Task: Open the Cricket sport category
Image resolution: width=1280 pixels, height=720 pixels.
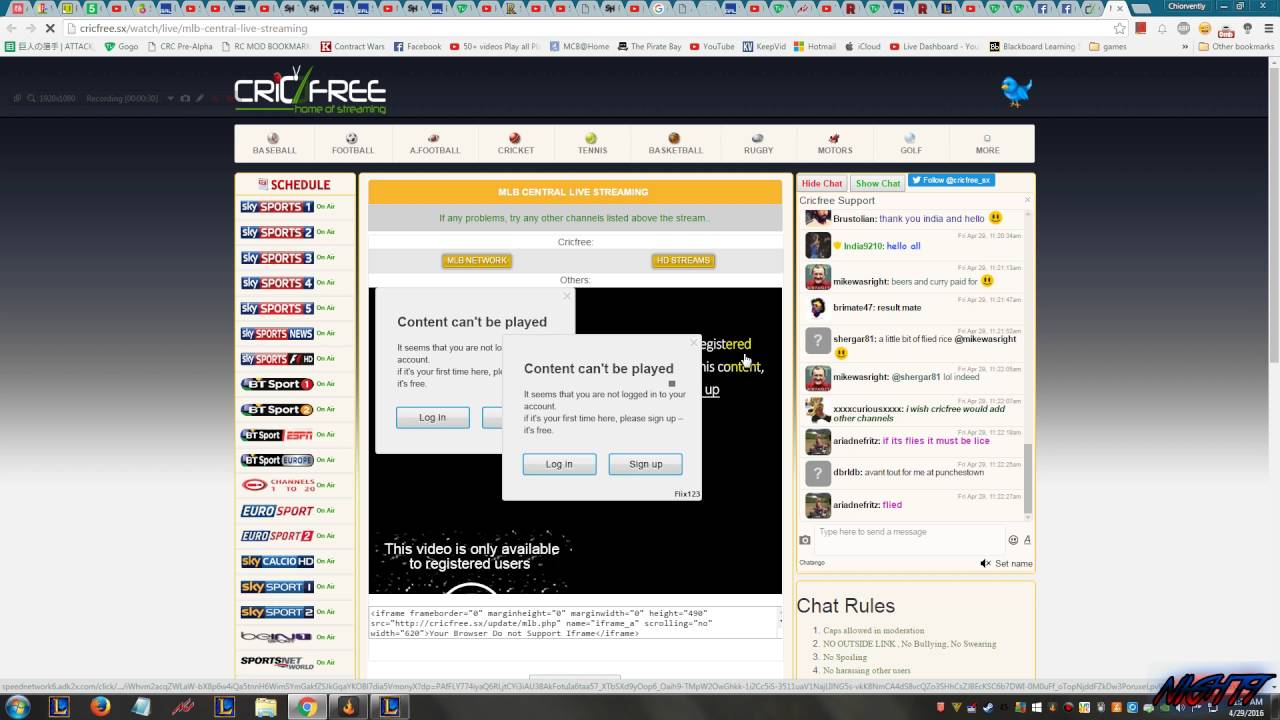Action: [x=515, y=144]
